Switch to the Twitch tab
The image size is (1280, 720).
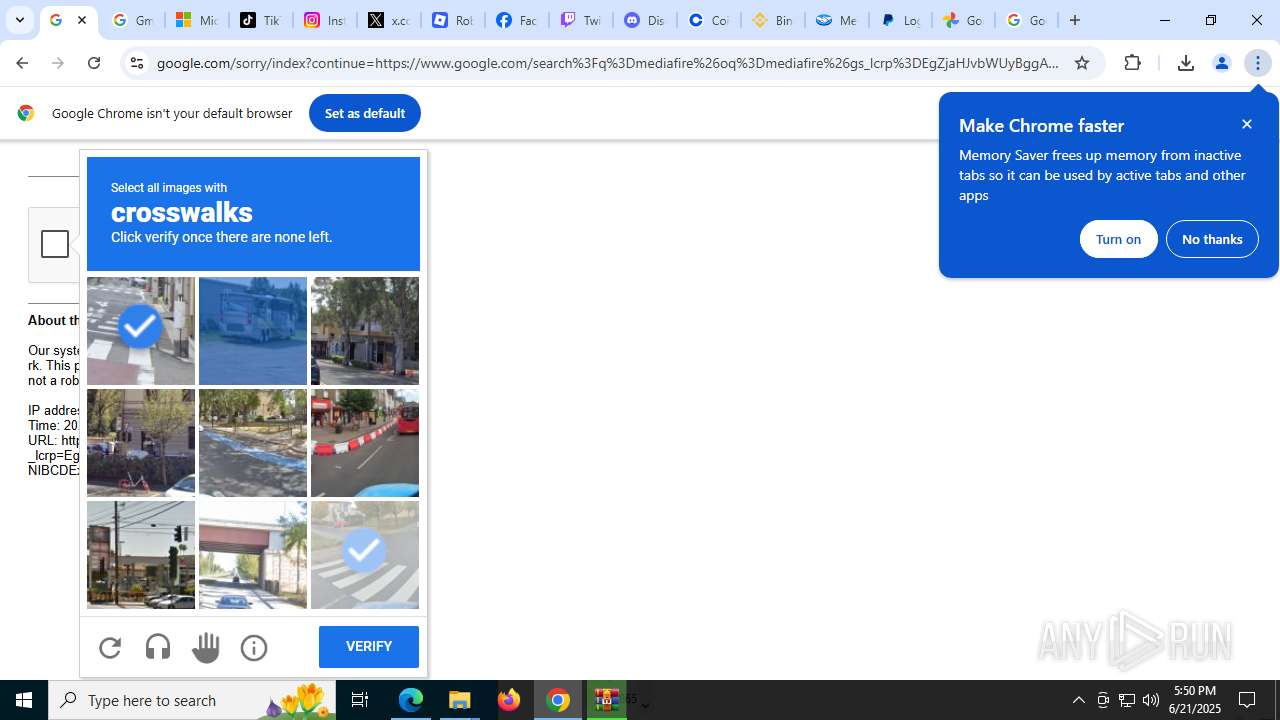(x=580, y=20)
